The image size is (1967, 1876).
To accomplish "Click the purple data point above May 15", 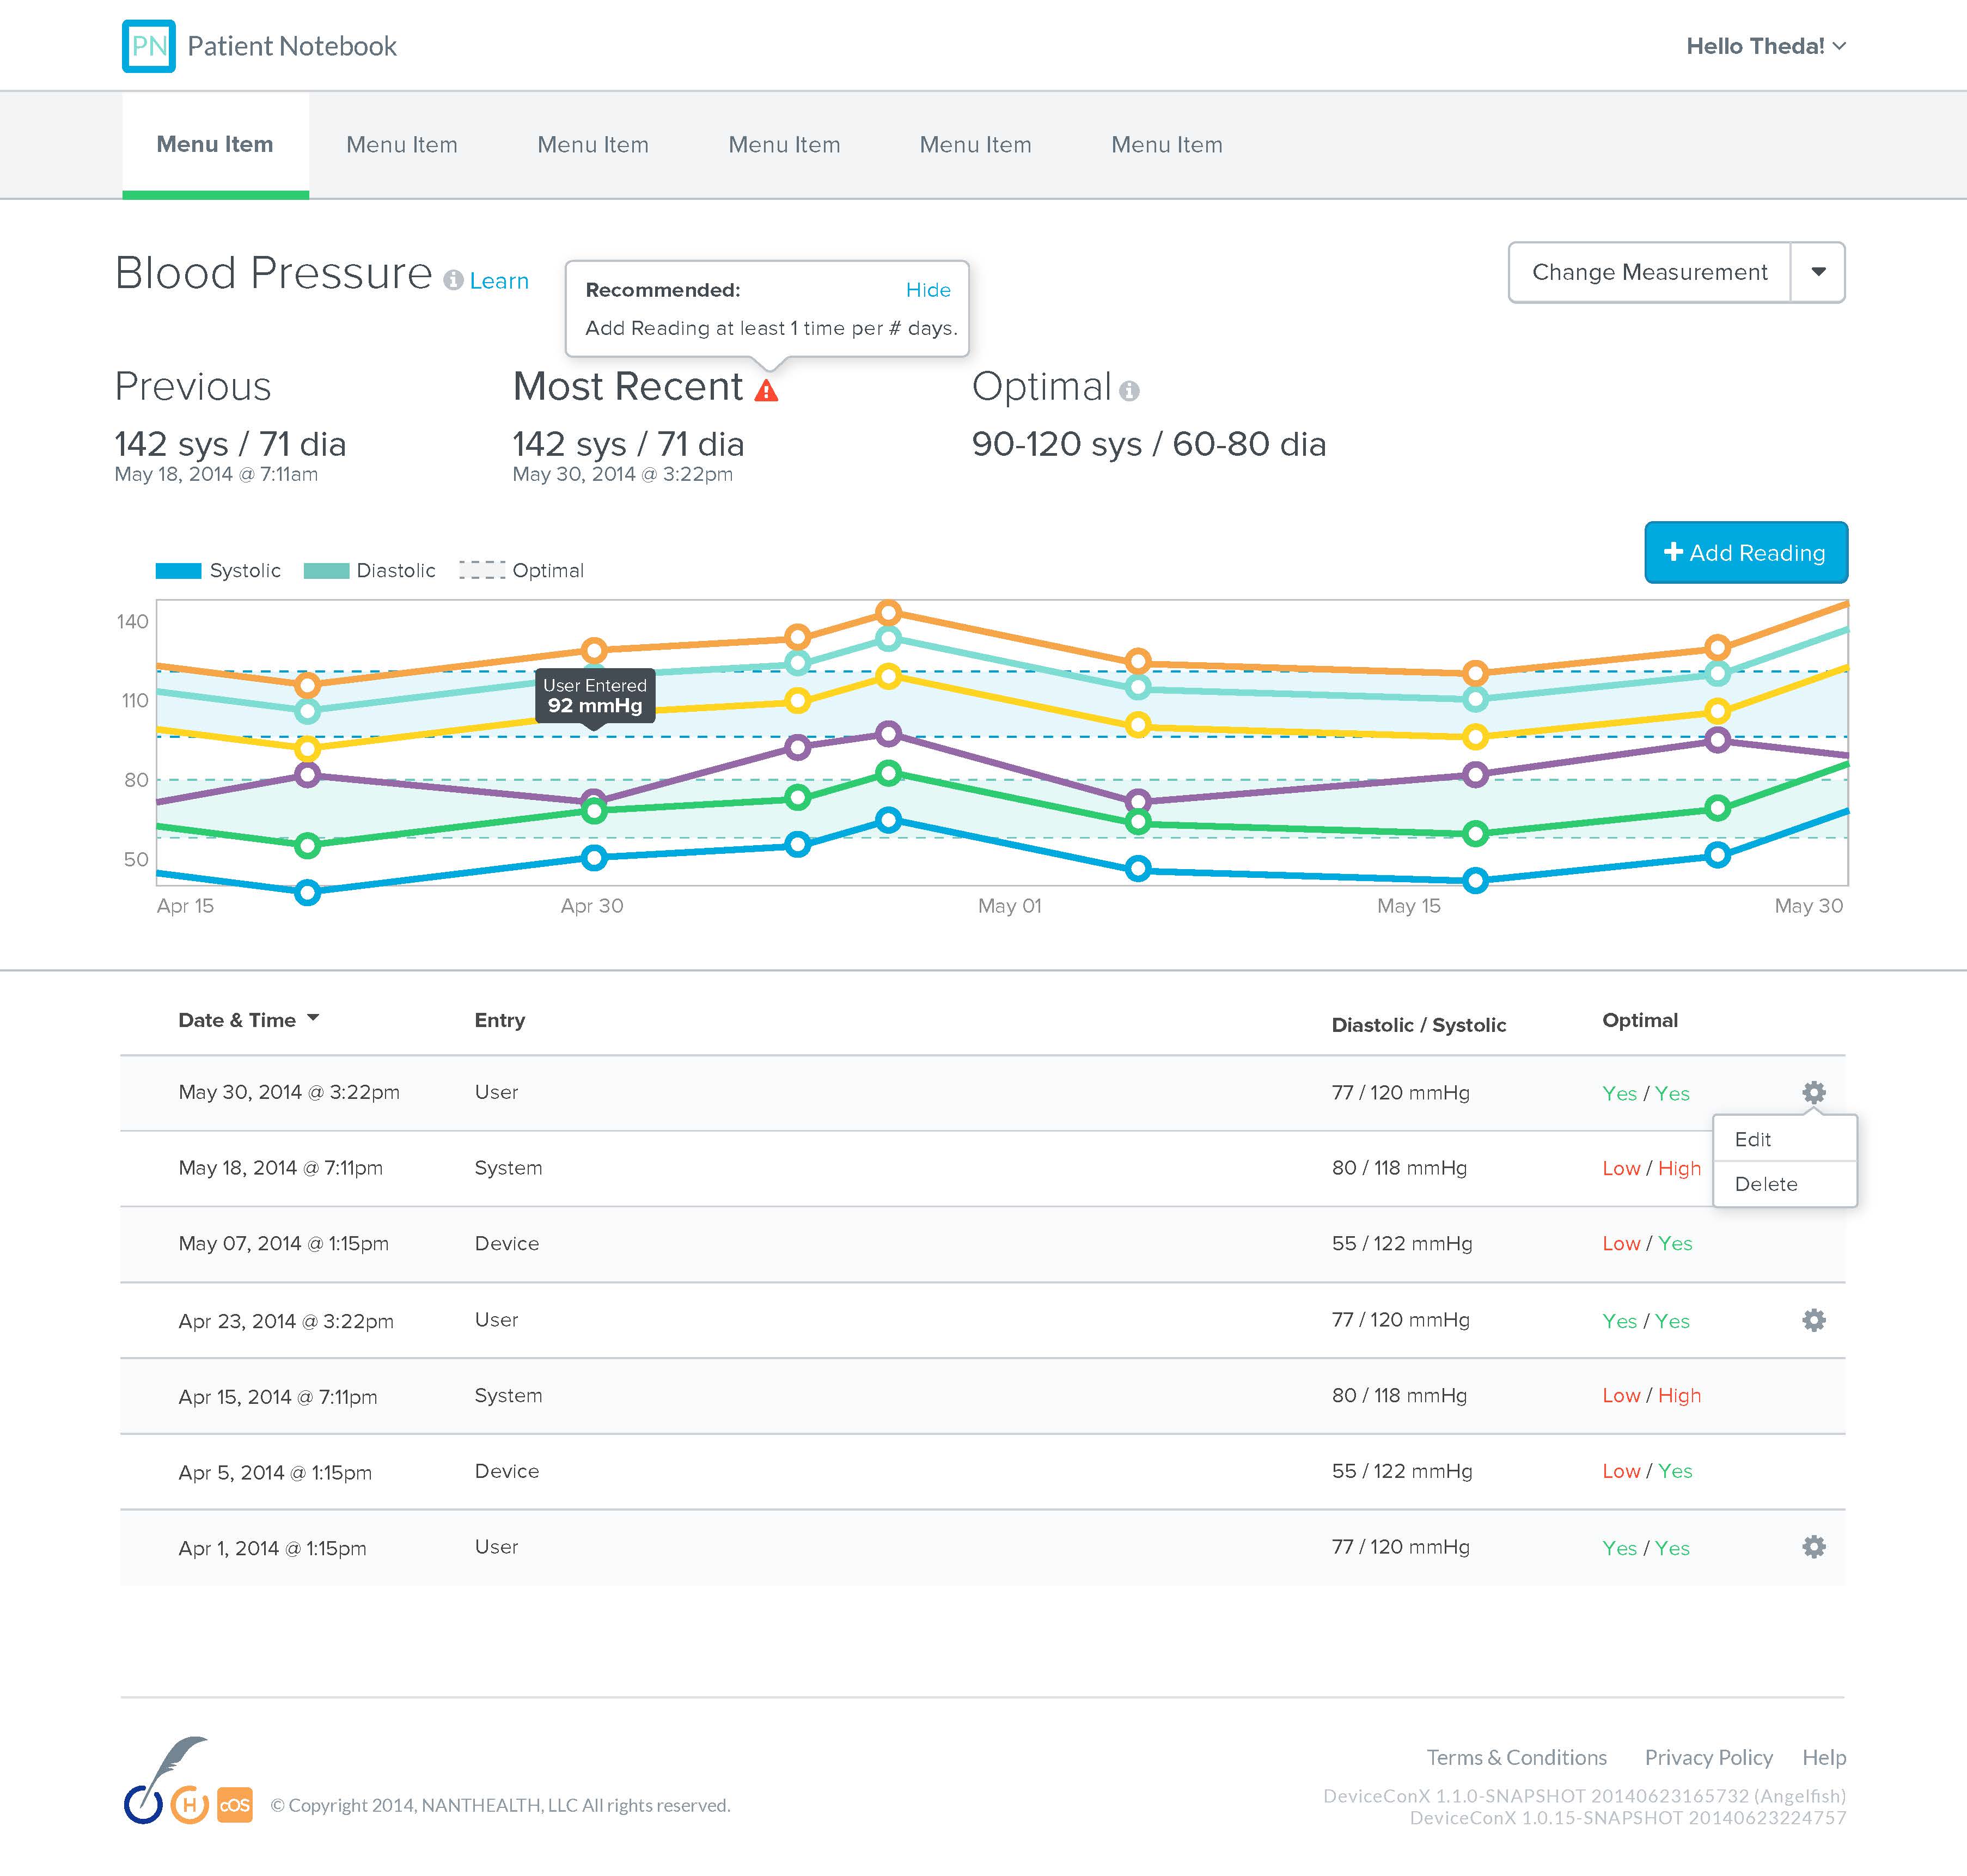I will pos(1475,774).
